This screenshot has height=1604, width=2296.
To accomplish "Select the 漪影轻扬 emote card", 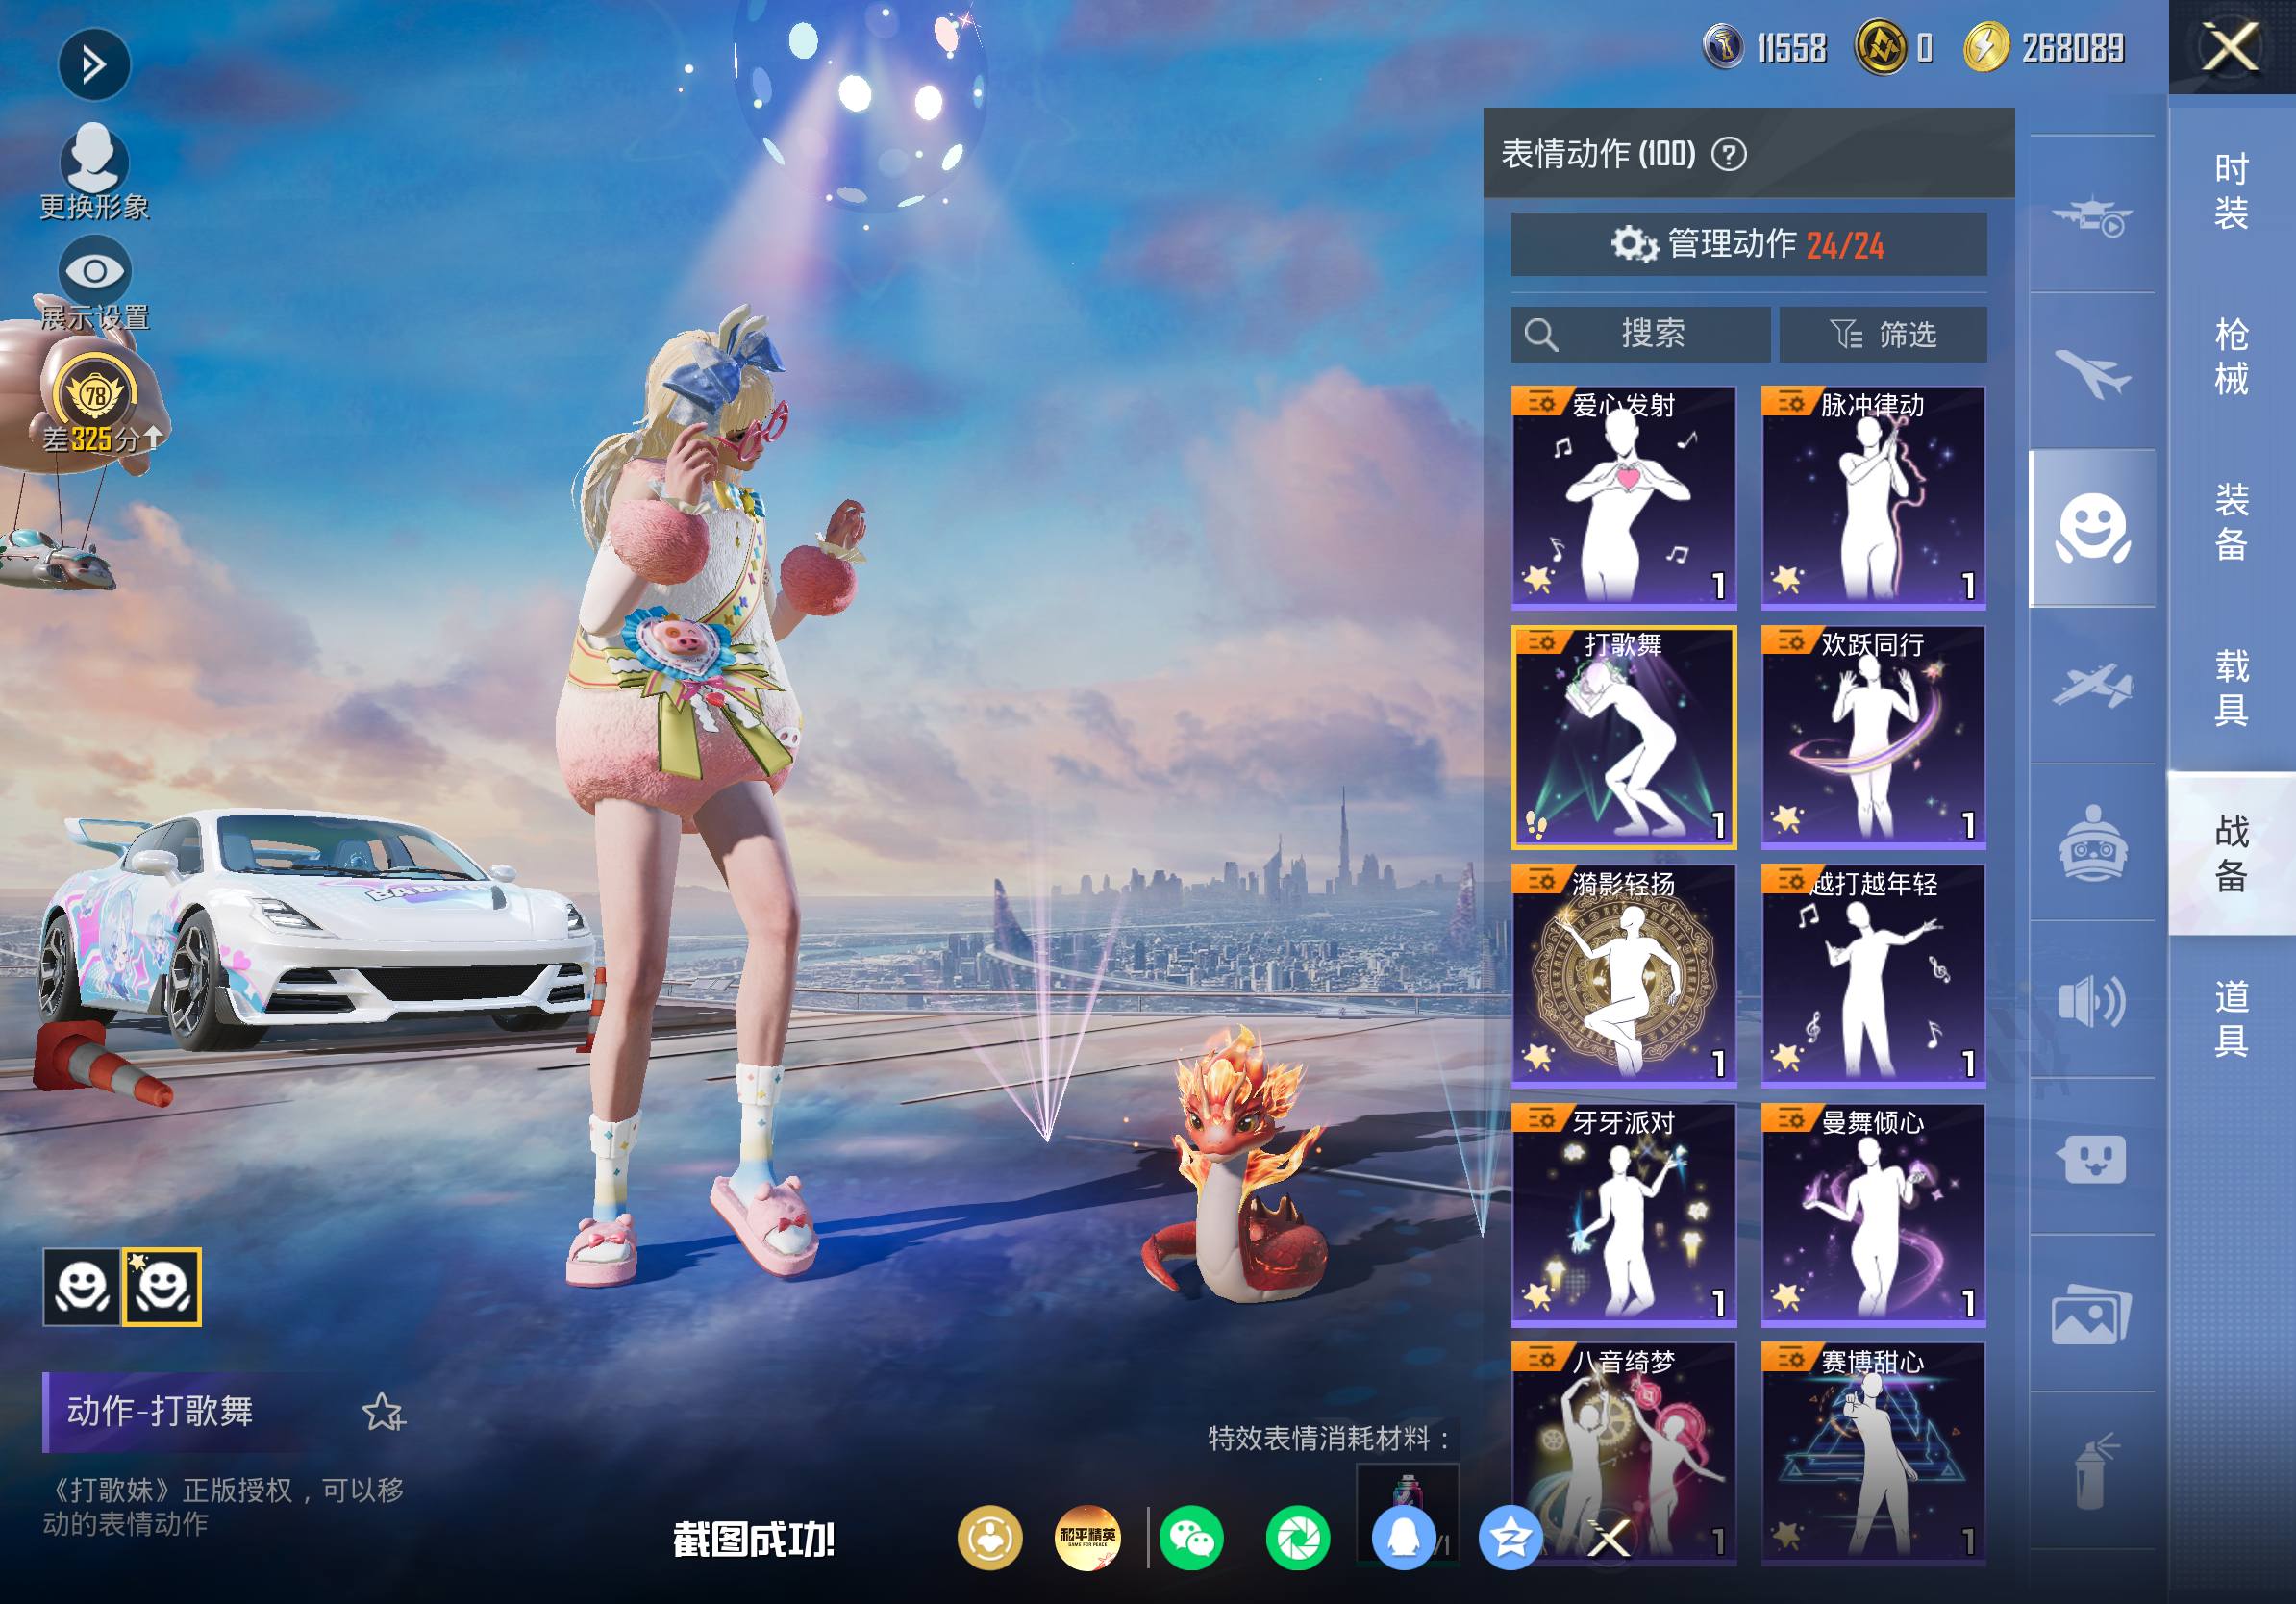I will 1624,976.
